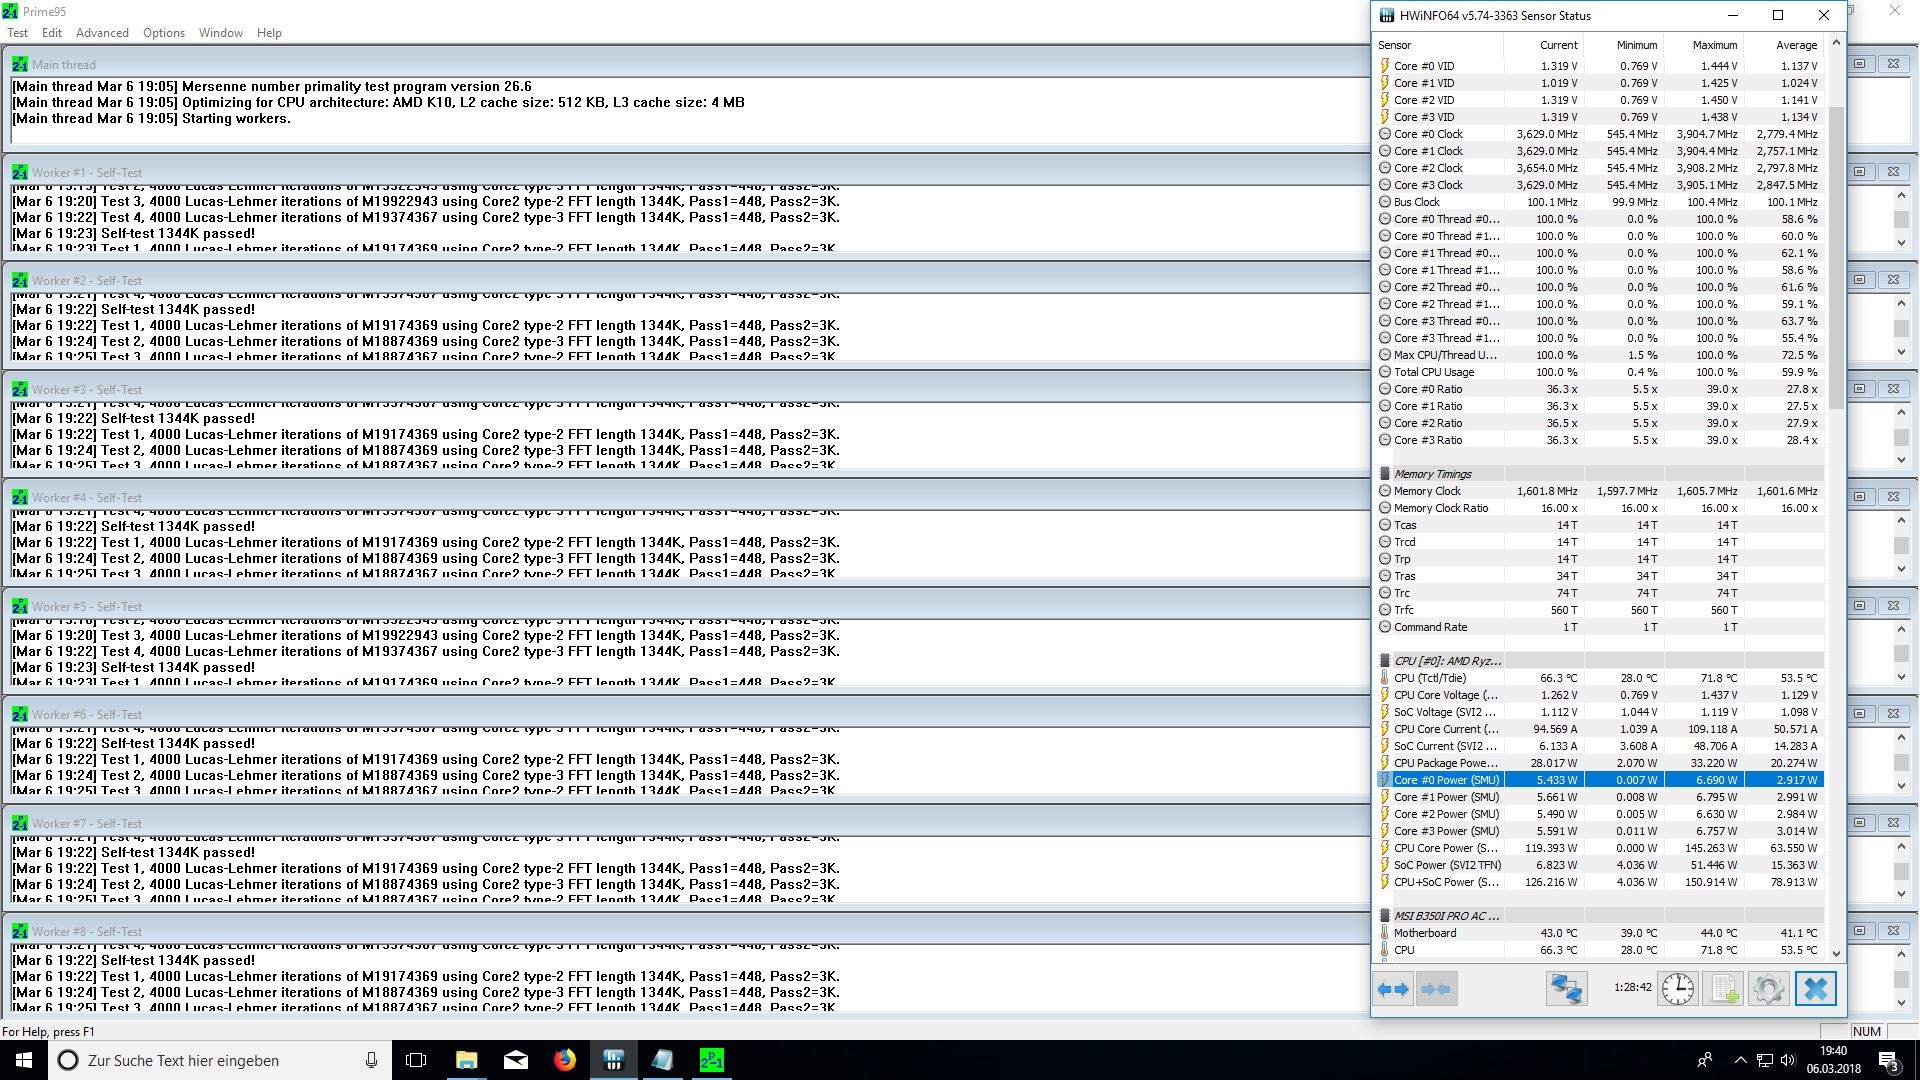Viewport: 1920px width, 1080px height.
Task: Click HWiNFO shrink-columns arrows icon
Action: tap(1436, 989)
